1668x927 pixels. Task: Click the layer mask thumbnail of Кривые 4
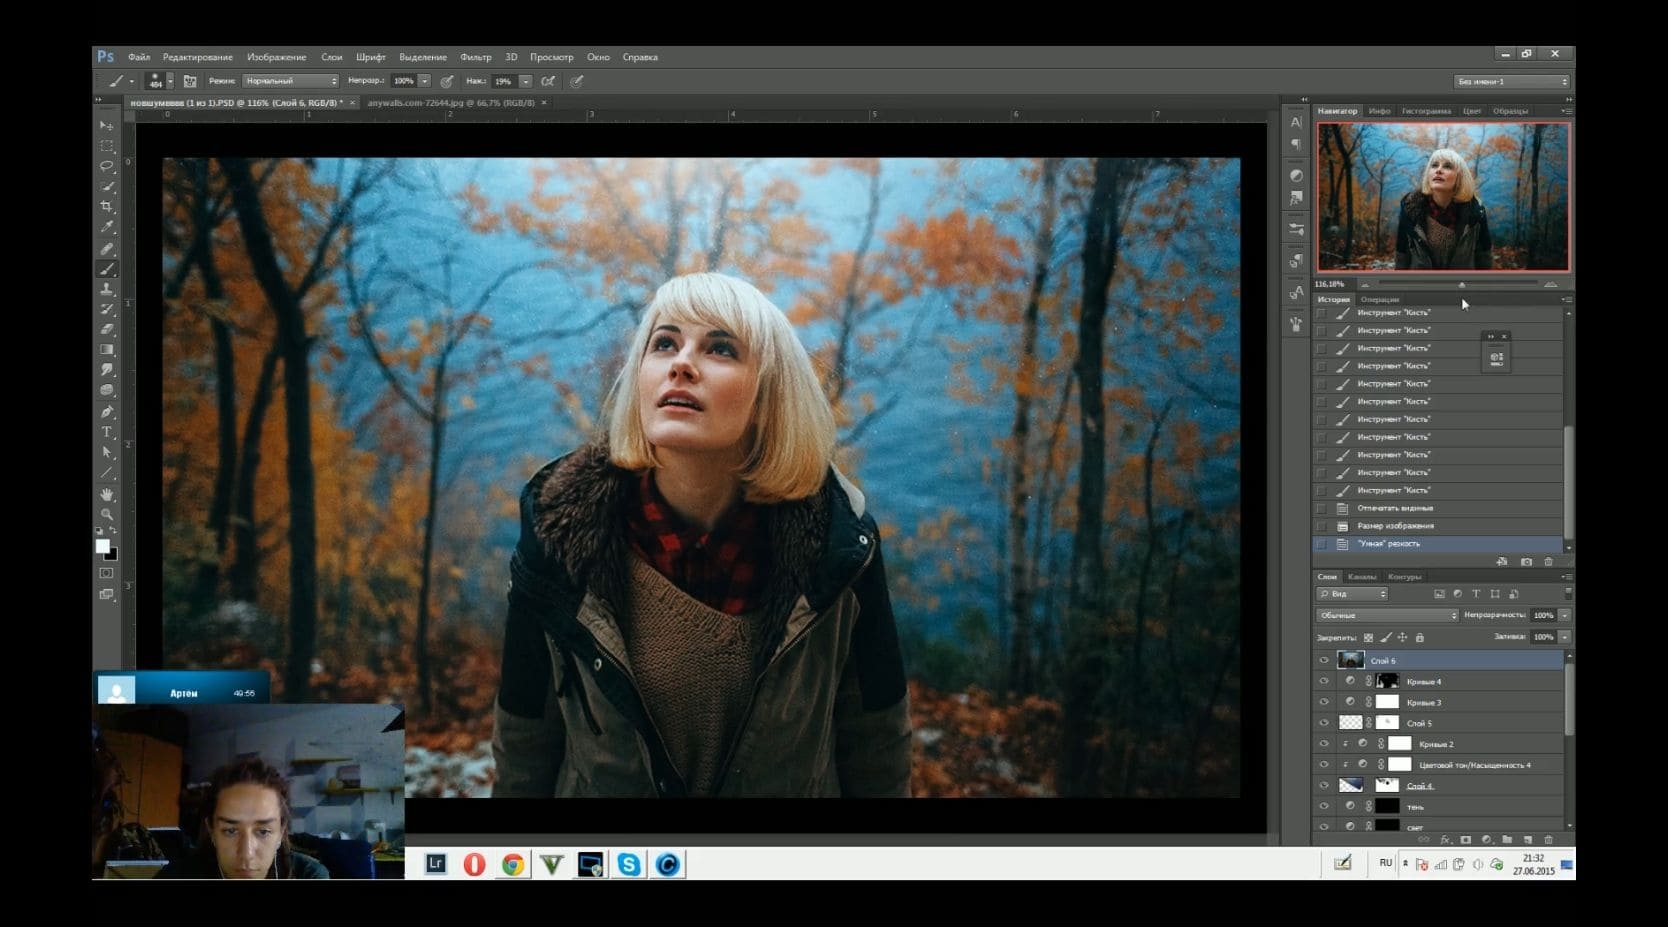[1387, 681]
